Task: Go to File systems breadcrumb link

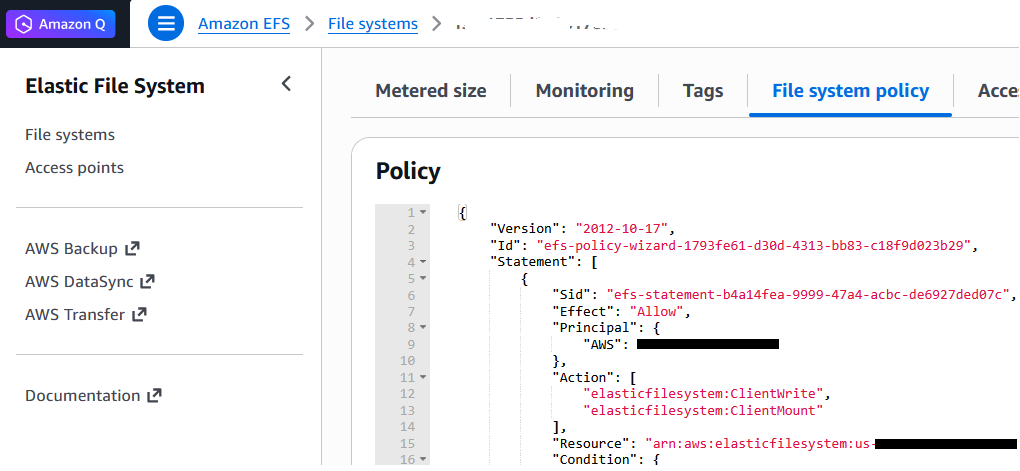Action: click(373, 24)
